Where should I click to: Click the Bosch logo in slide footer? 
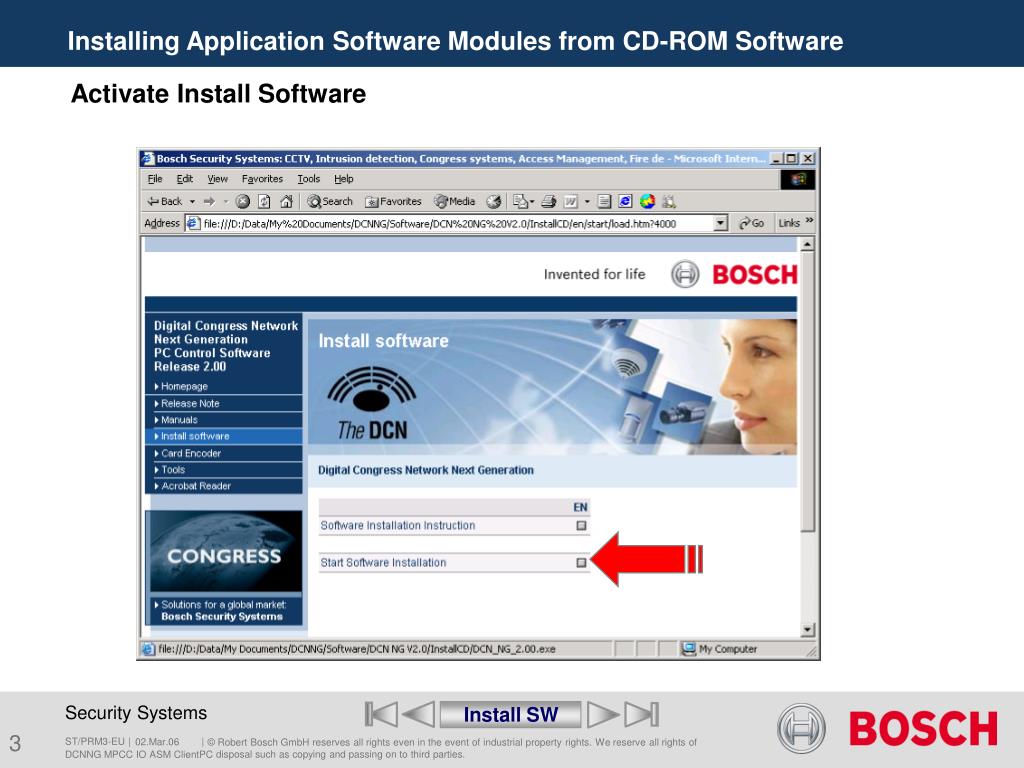pos(888,728)
